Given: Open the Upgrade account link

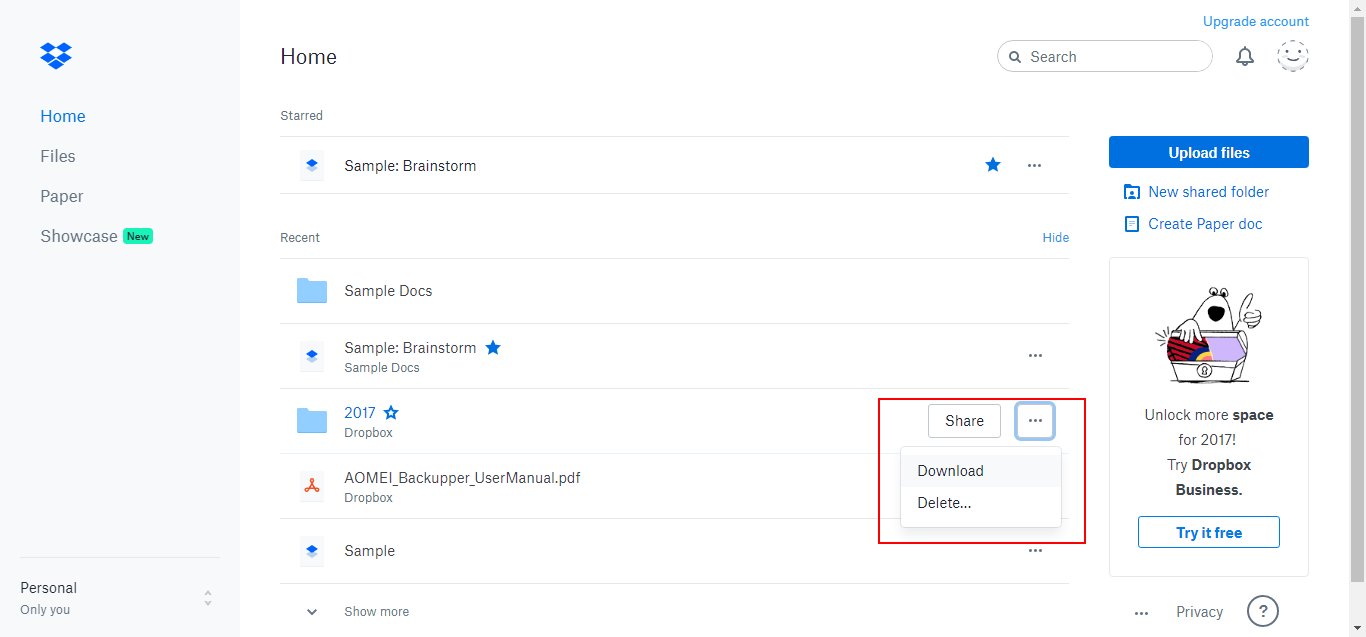Looking at the screenshot, I should click(1255, 21).
